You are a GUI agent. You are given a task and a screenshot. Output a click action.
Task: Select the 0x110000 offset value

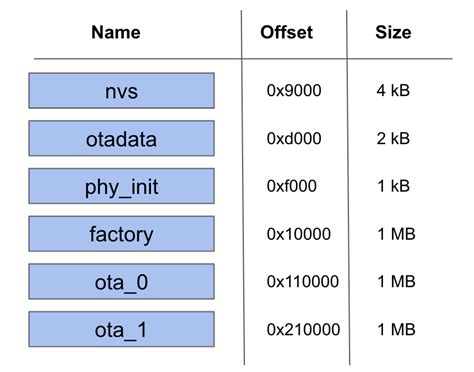click(x=303, y=281)
